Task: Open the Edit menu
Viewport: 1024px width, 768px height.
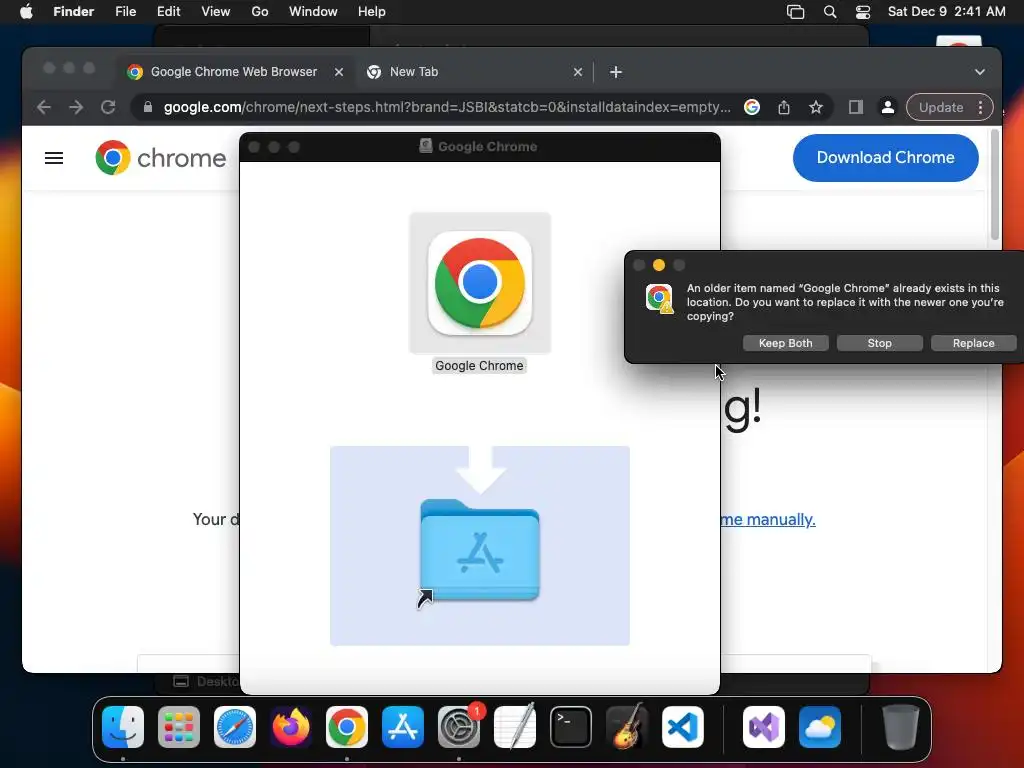Action: (168, 12)
